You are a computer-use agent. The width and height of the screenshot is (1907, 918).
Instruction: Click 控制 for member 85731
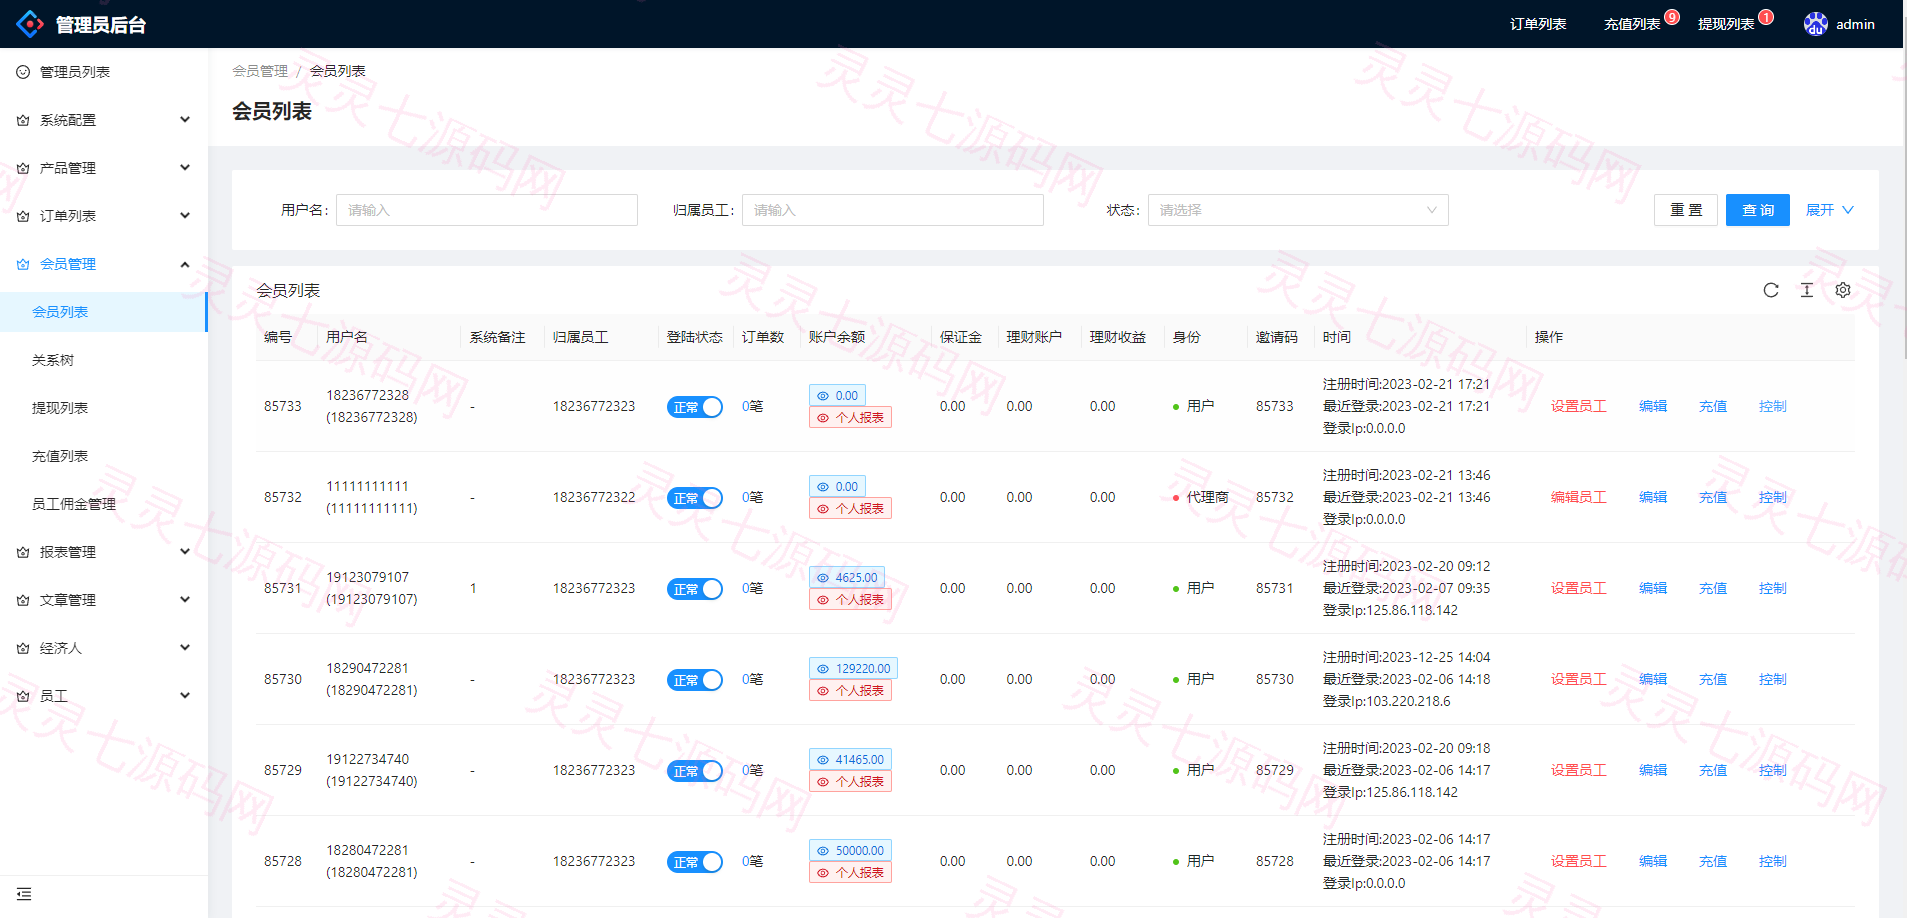(x=1773, y=588)
